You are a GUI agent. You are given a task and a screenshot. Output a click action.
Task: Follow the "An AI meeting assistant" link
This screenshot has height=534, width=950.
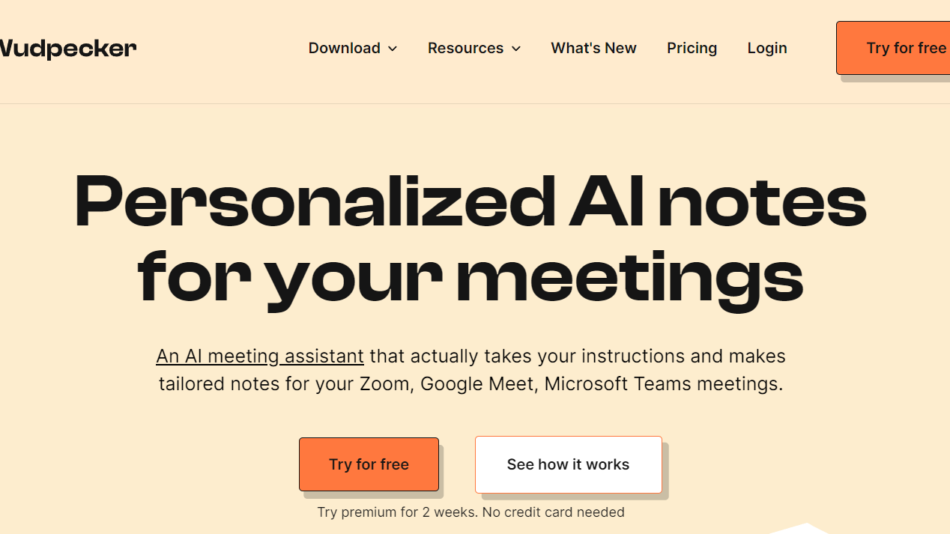coord(260,356)
